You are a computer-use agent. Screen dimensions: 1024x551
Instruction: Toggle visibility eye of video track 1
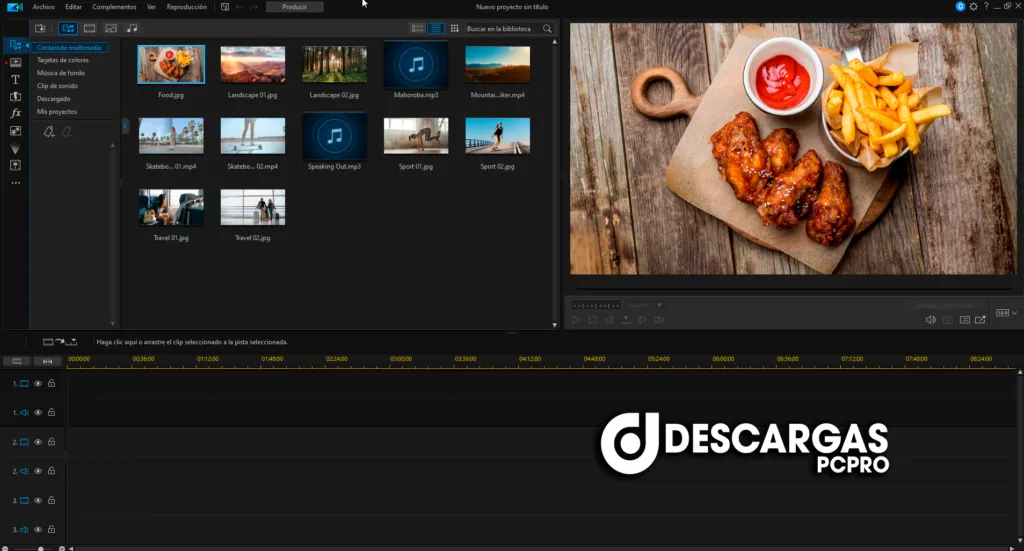(38, 383)
